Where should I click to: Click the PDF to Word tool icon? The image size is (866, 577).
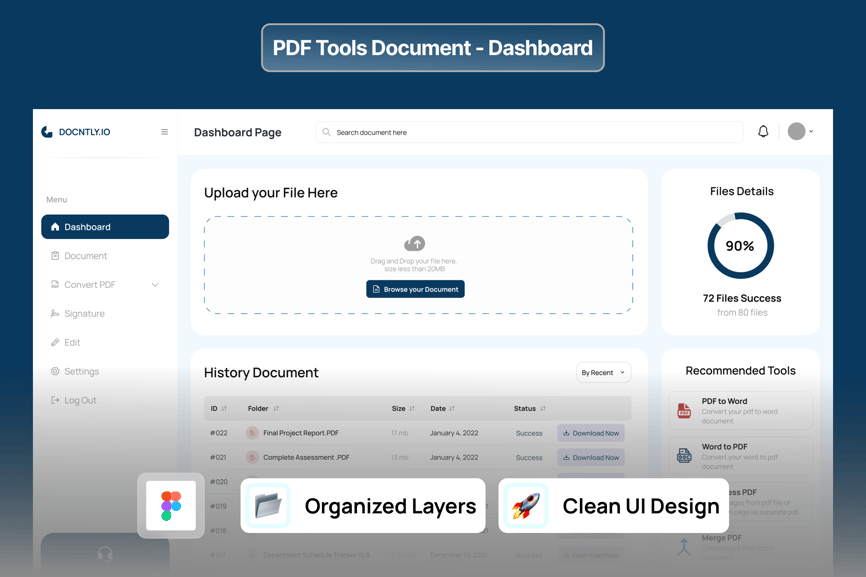pos(684,410)
